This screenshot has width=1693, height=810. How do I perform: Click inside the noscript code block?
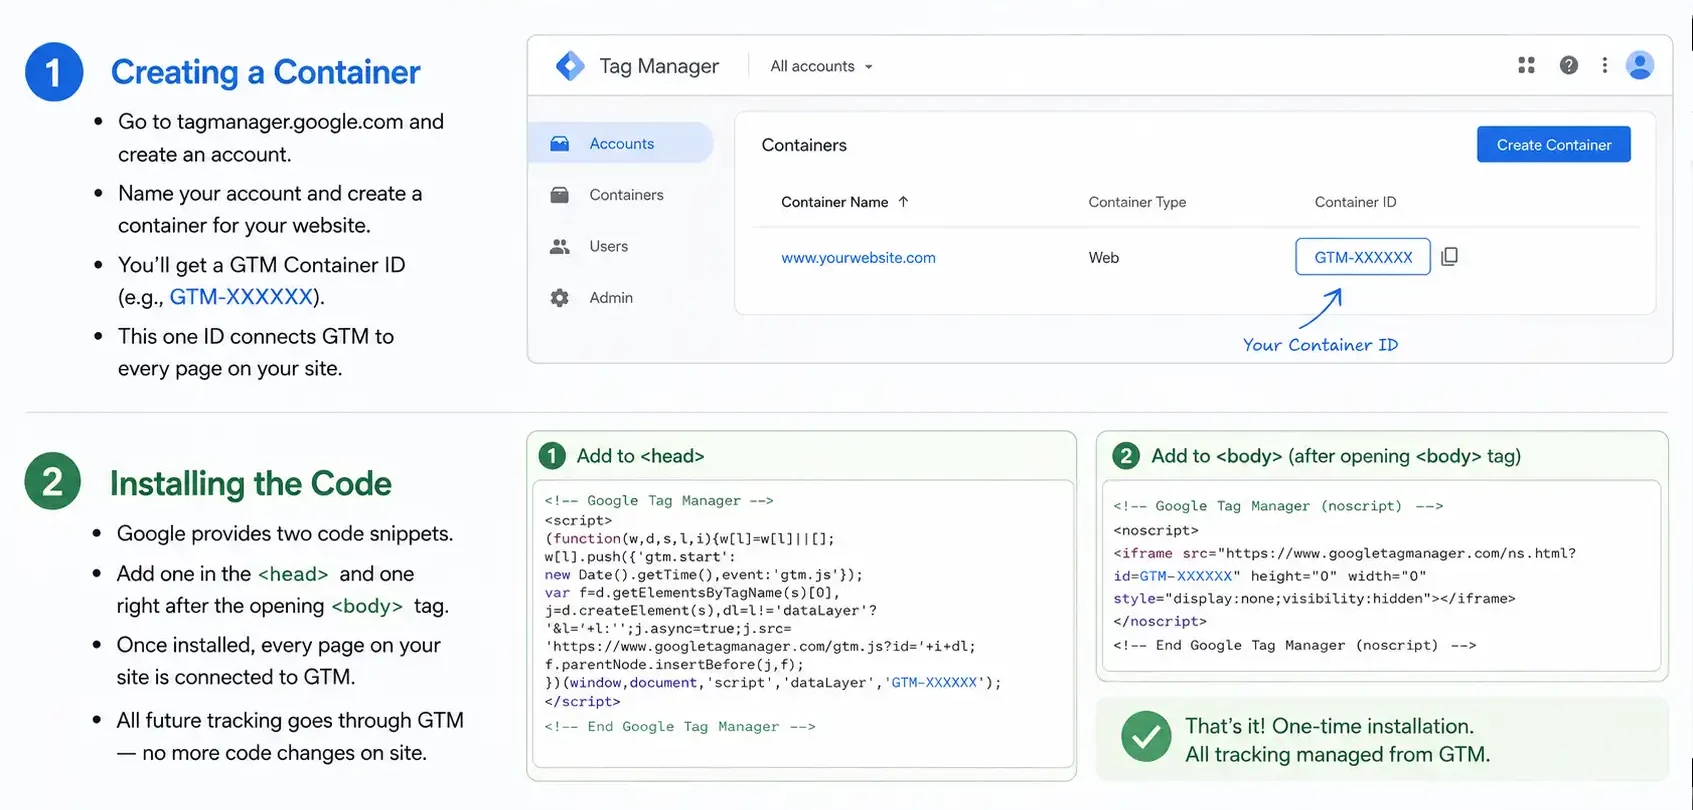1380,576
